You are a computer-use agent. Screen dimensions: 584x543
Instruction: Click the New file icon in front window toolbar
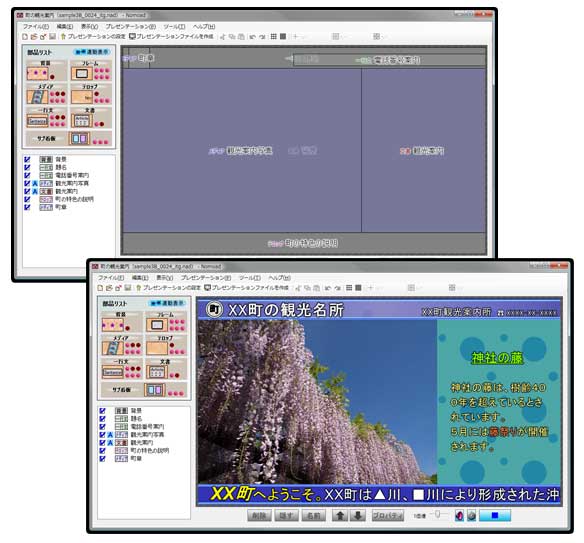pos(100,288)
